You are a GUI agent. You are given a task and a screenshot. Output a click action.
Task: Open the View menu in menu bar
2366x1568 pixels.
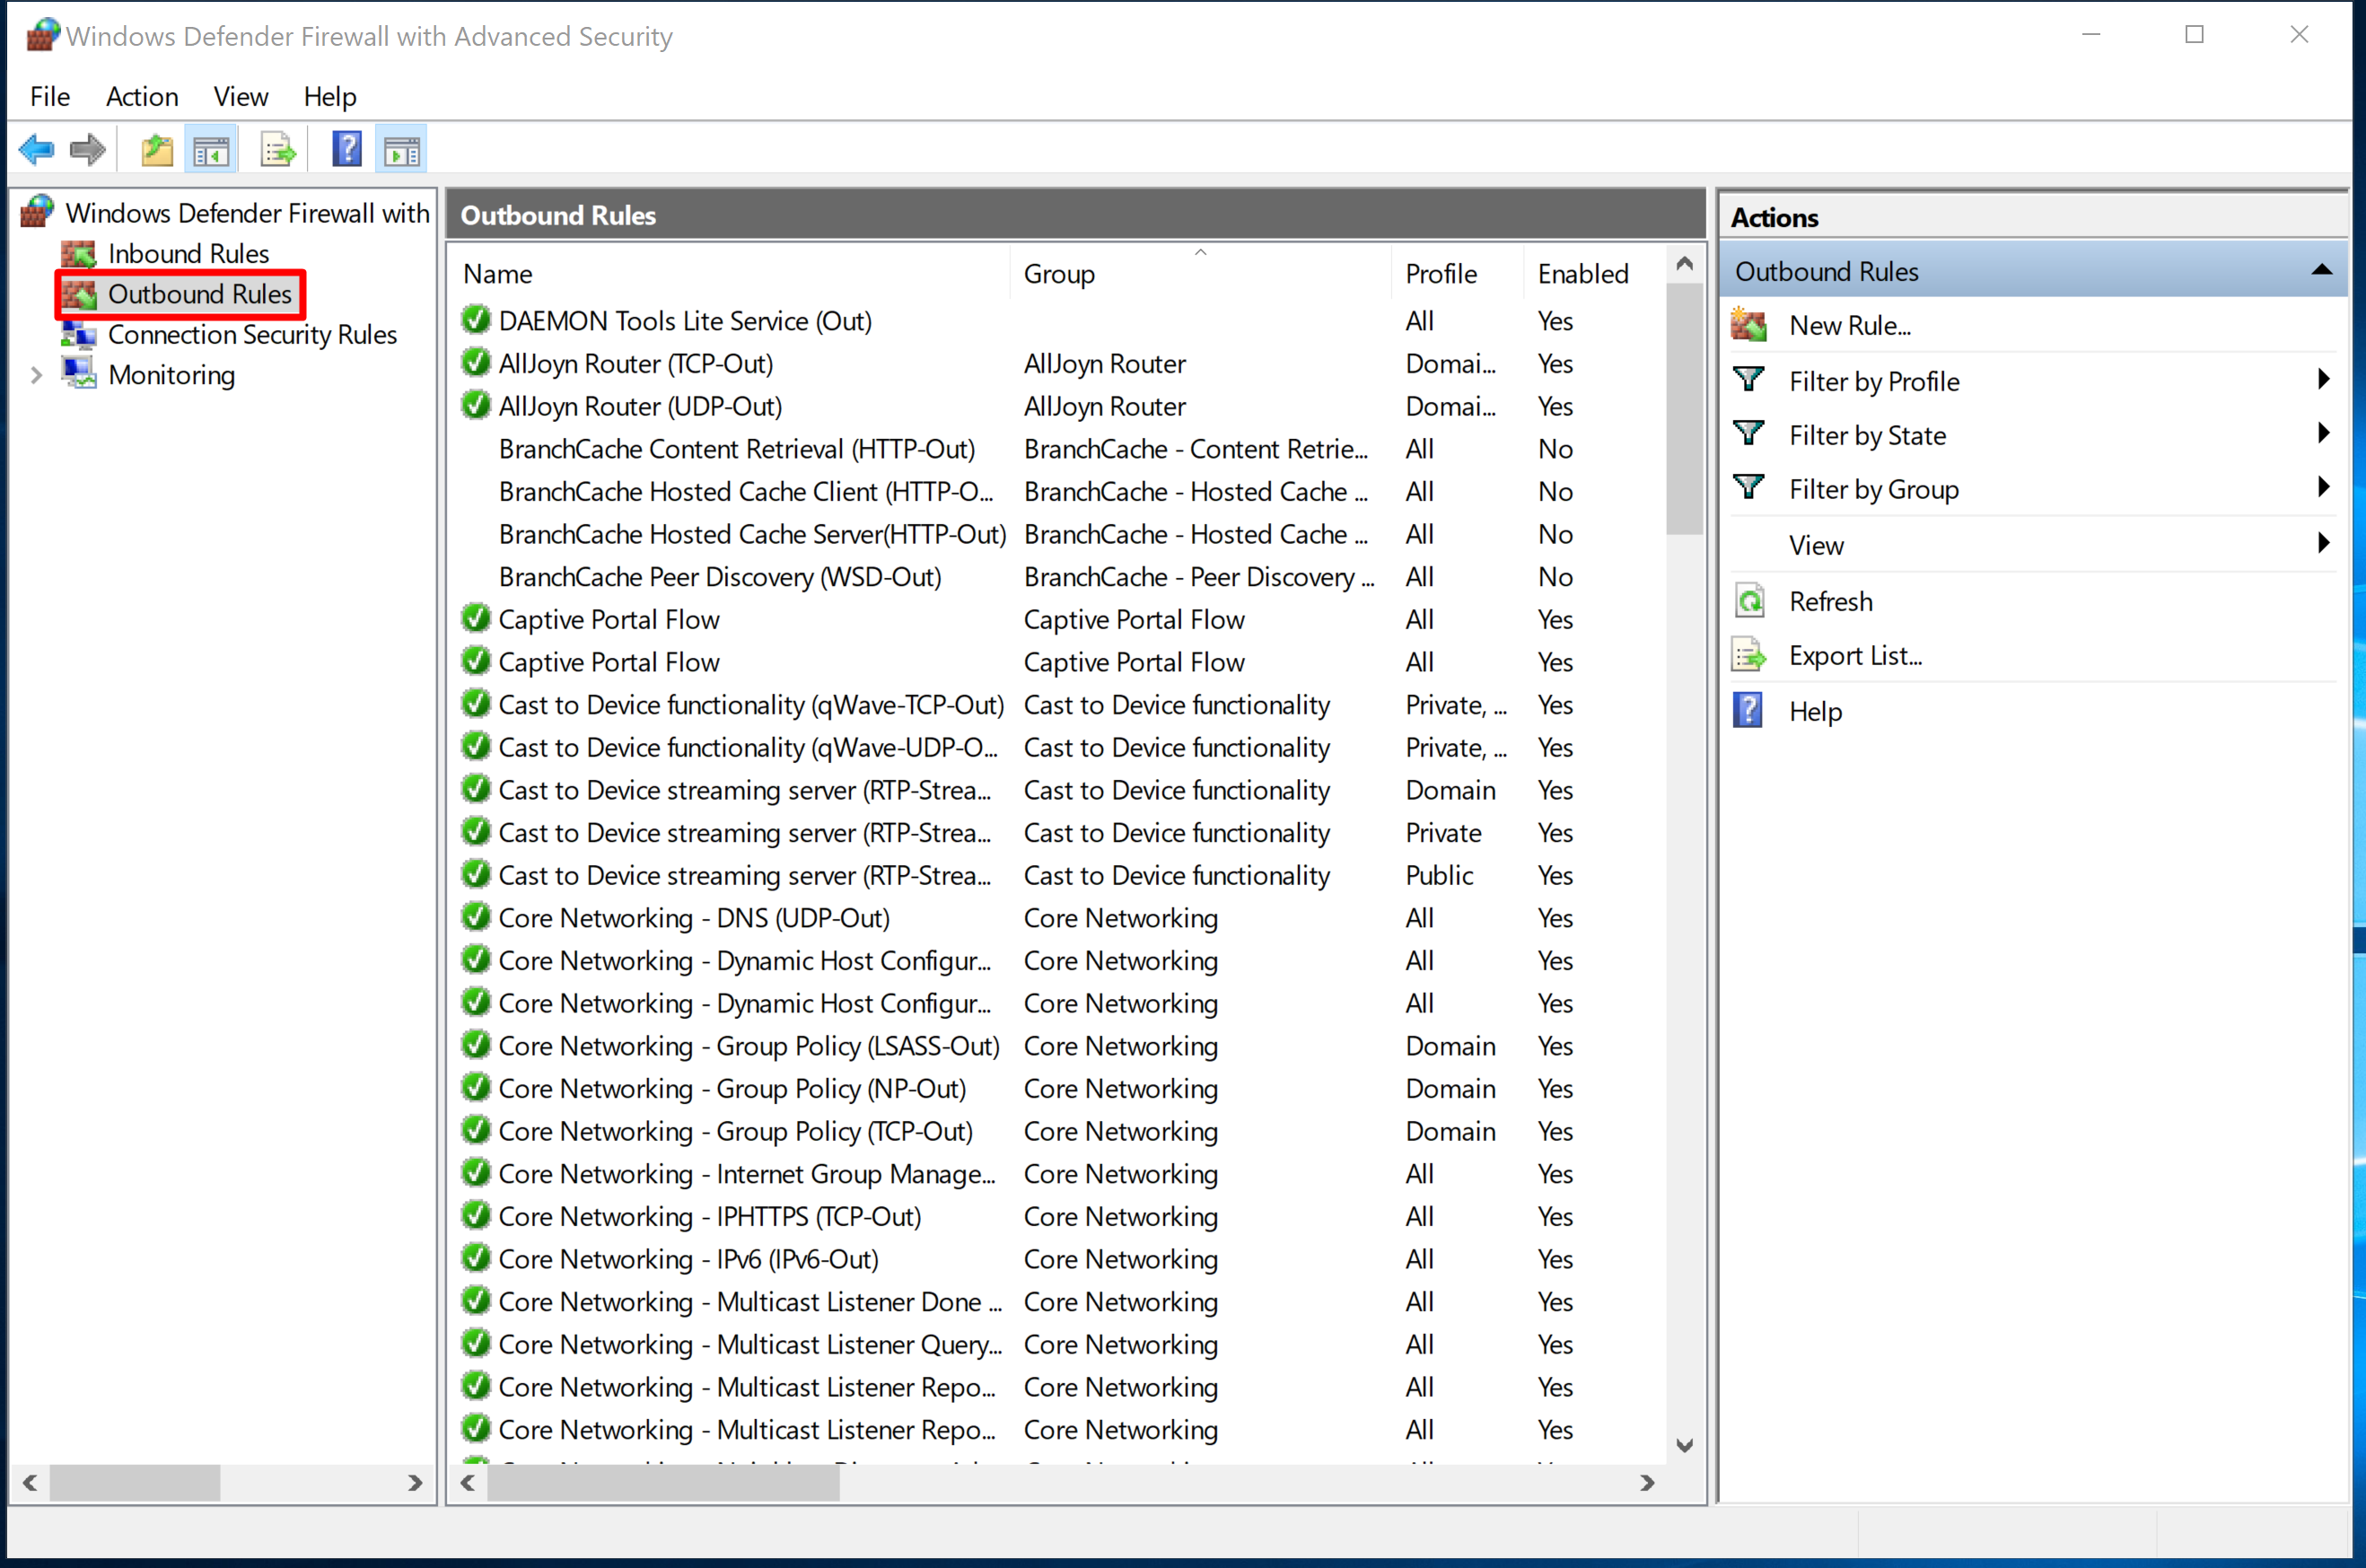(x=241, y=96)
